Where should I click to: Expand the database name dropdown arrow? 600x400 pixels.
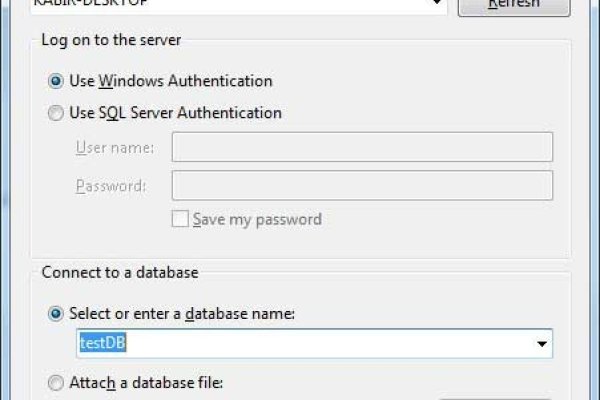click(542, 344)
